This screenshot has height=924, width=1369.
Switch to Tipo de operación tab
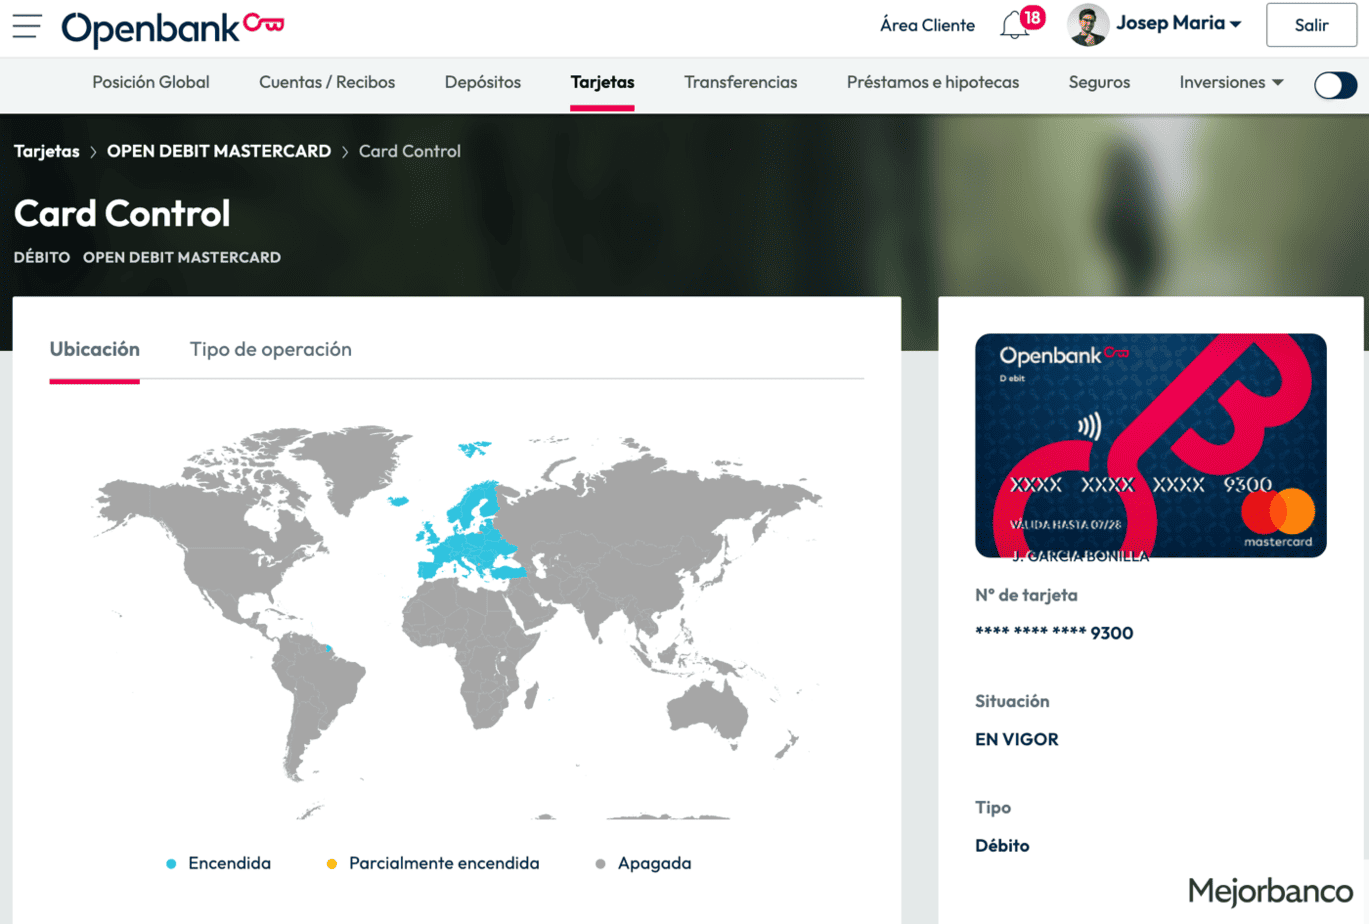coord(271,349)
